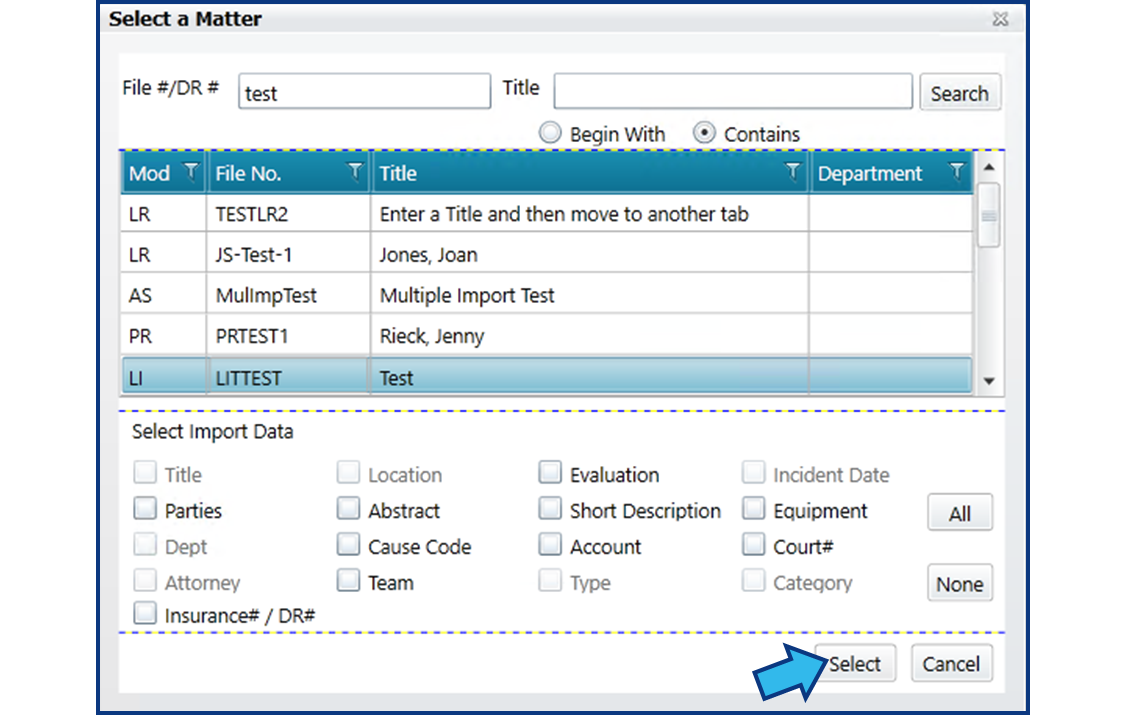
Task: Click the 'Rieck, Jenny' title cell
Action: pos(589,336)
